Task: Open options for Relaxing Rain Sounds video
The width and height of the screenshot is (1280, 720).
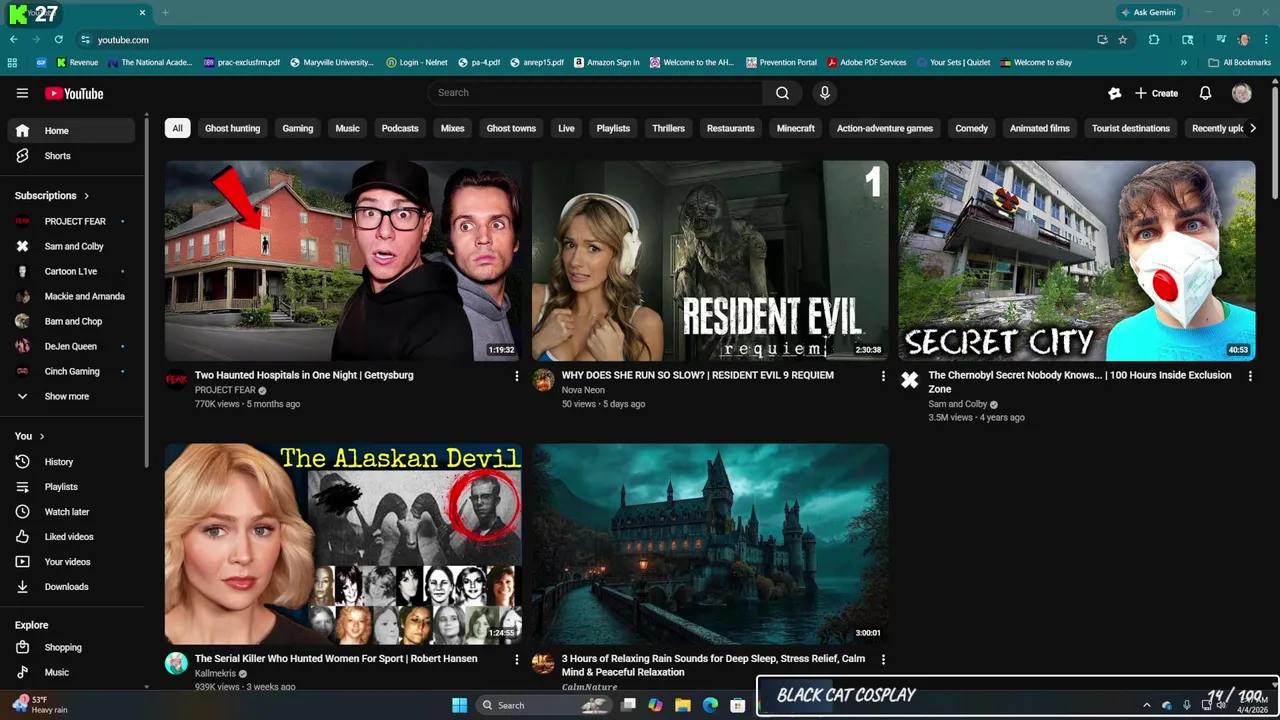Action: 882,660
